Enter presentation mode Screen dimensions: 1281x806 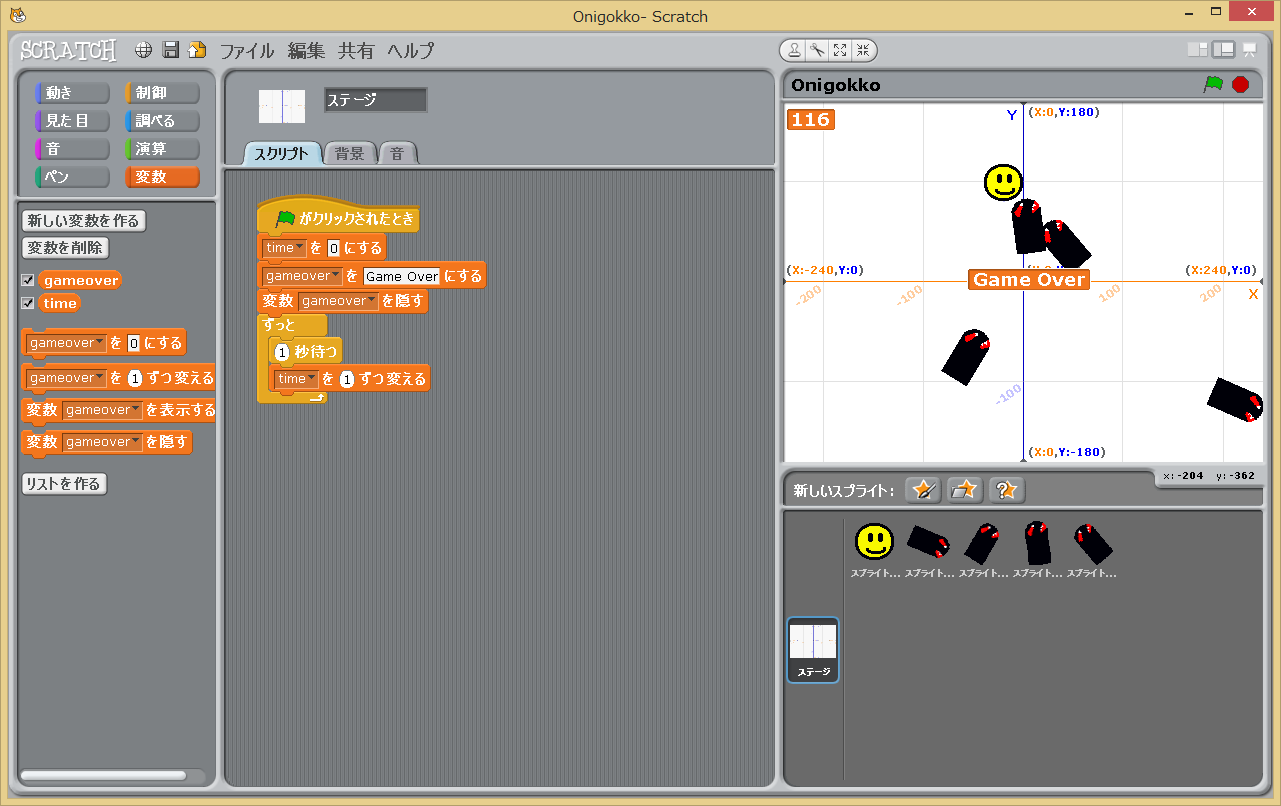(1249, 50)
